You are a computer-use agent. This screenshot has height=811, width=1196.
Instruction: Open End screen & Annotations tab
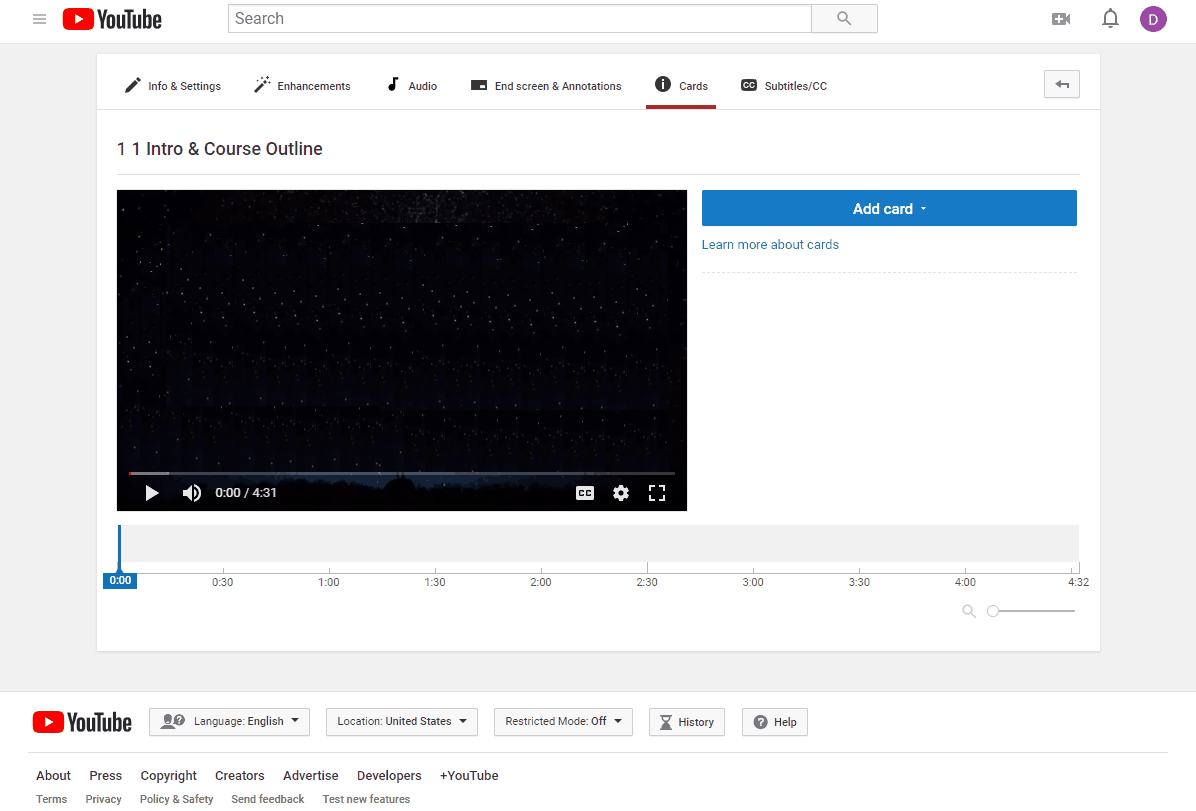[546, 85]
